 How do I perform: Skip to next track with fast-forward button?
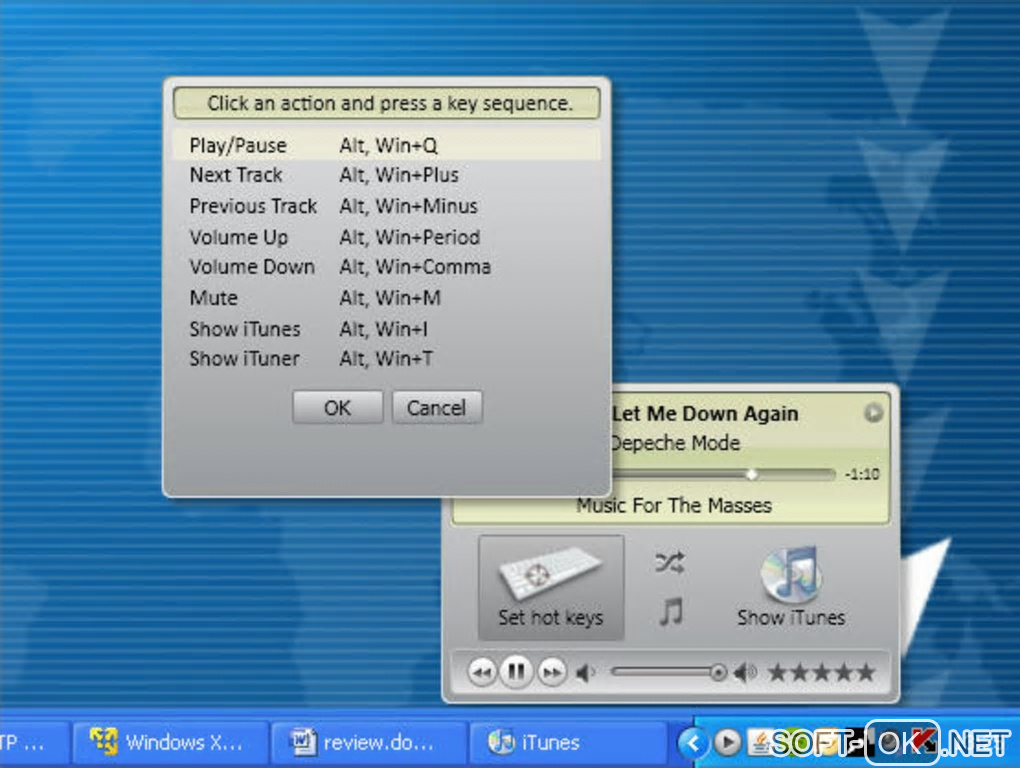[552, 672]
